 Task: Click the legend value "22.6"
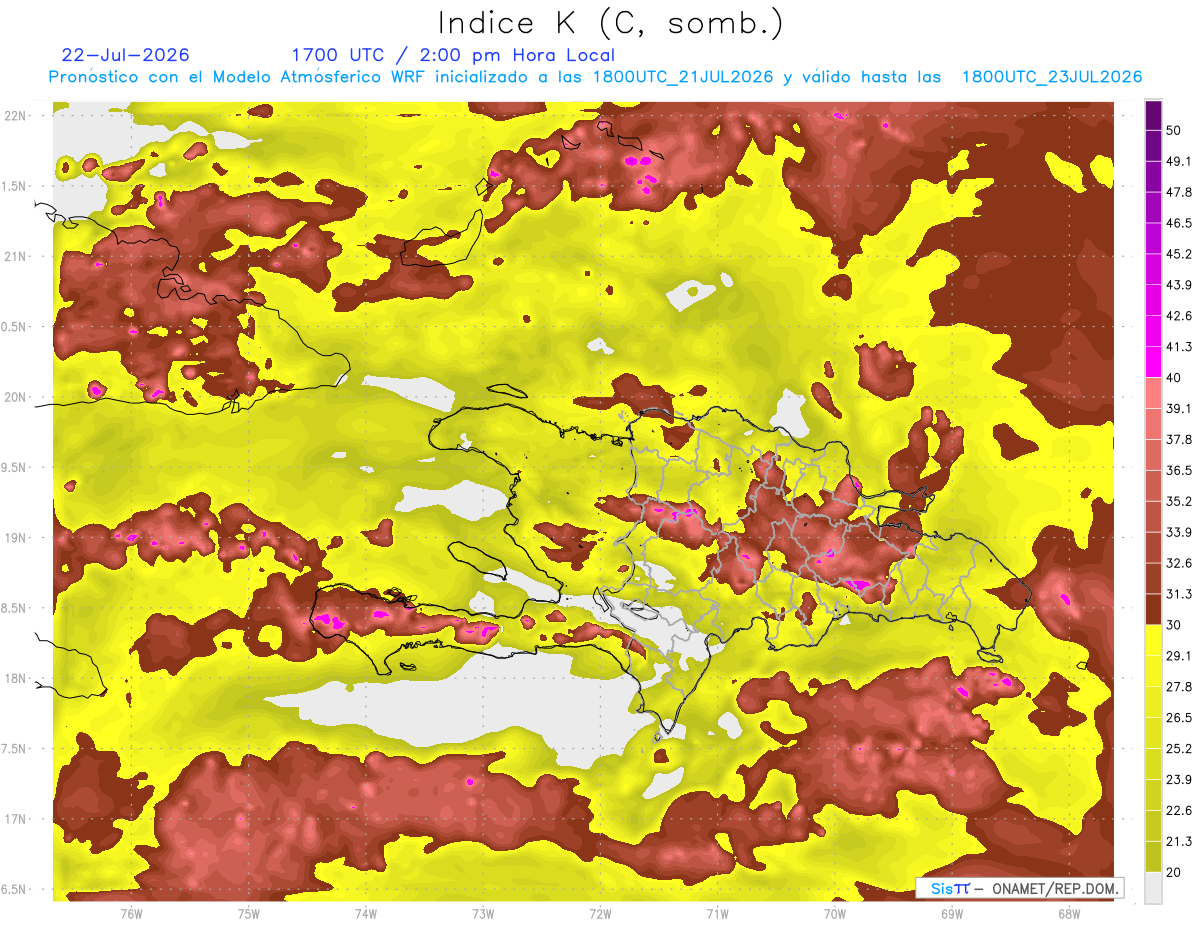[x=1178, y=811]
